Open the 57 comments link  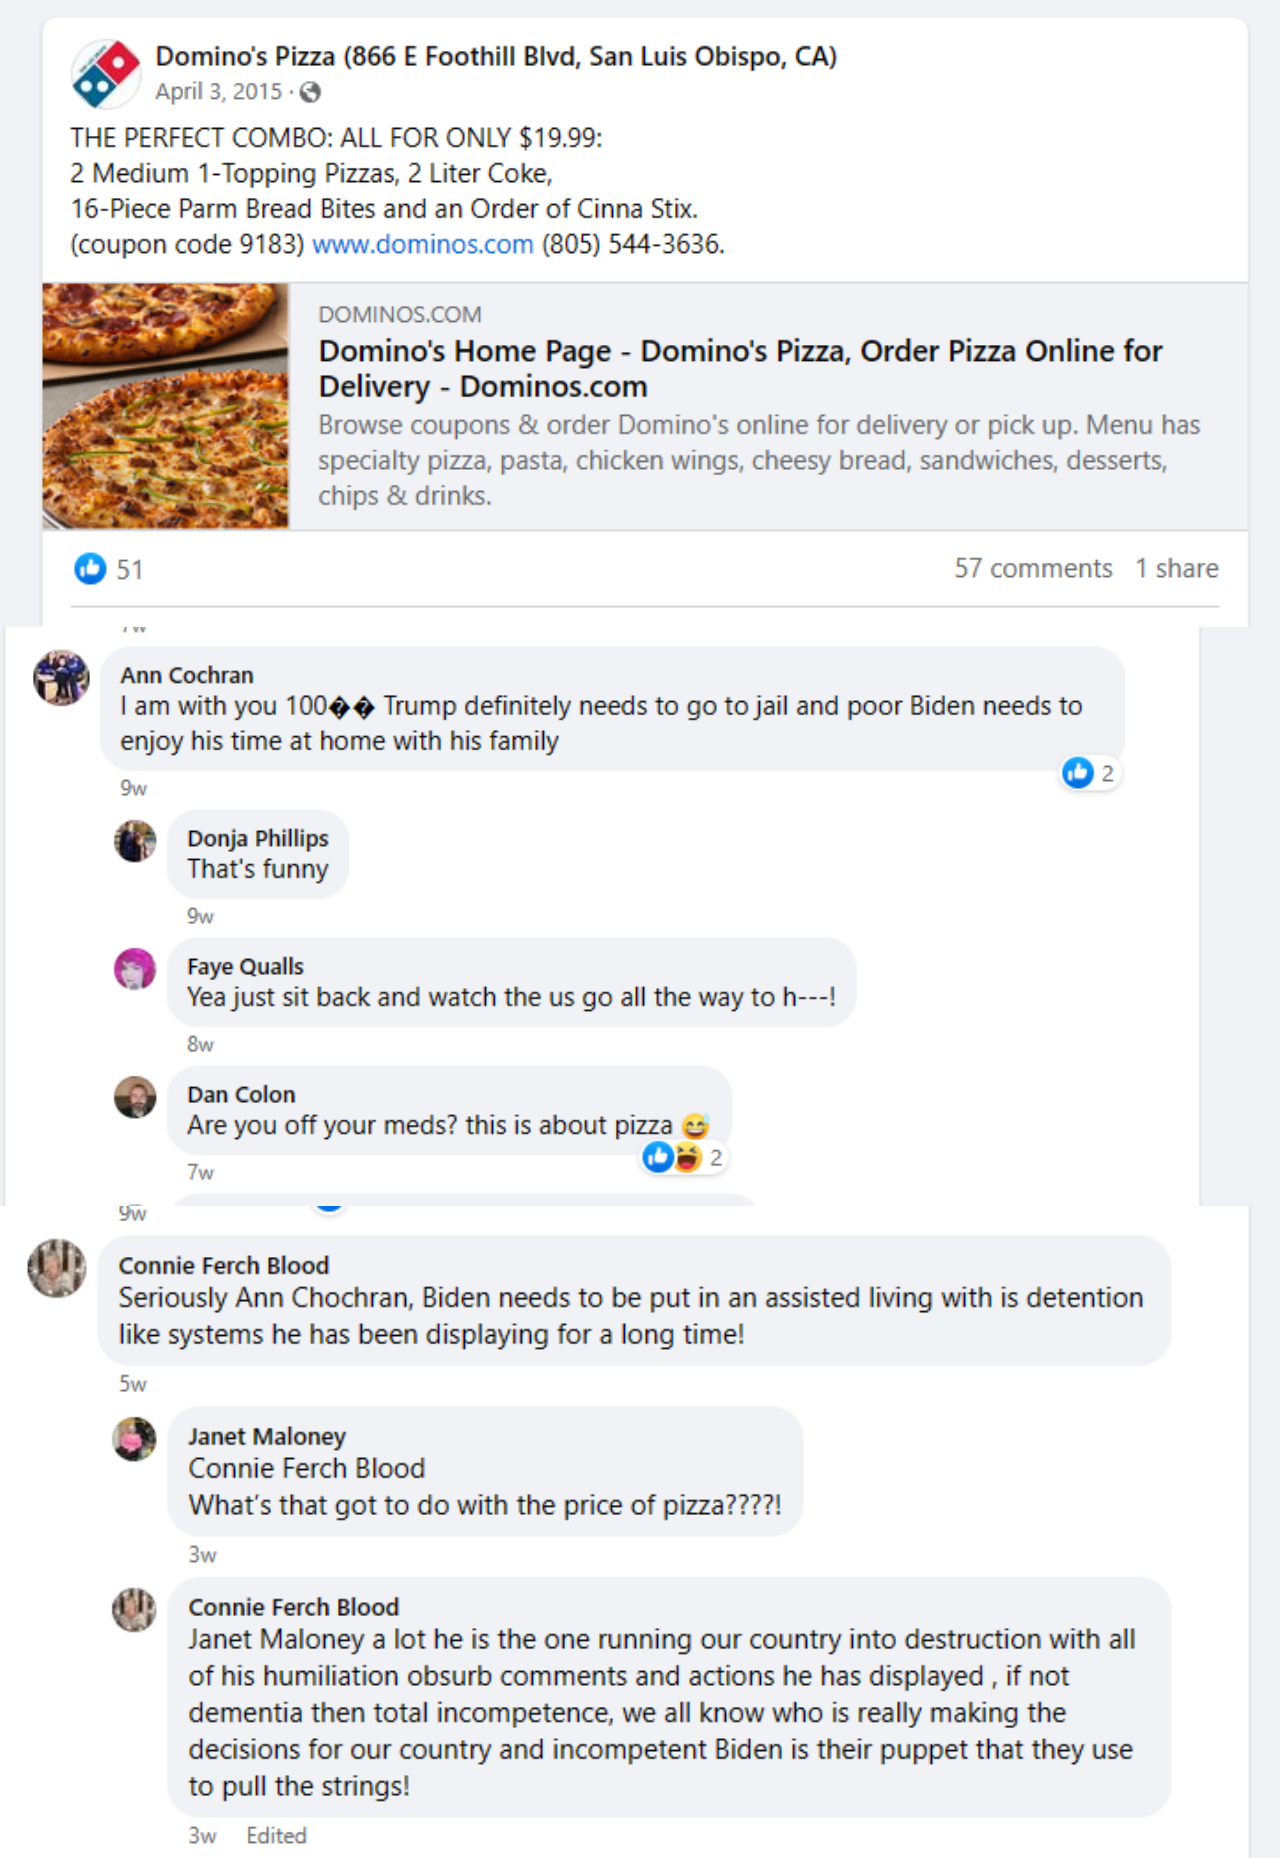[x=1033, y=568]
